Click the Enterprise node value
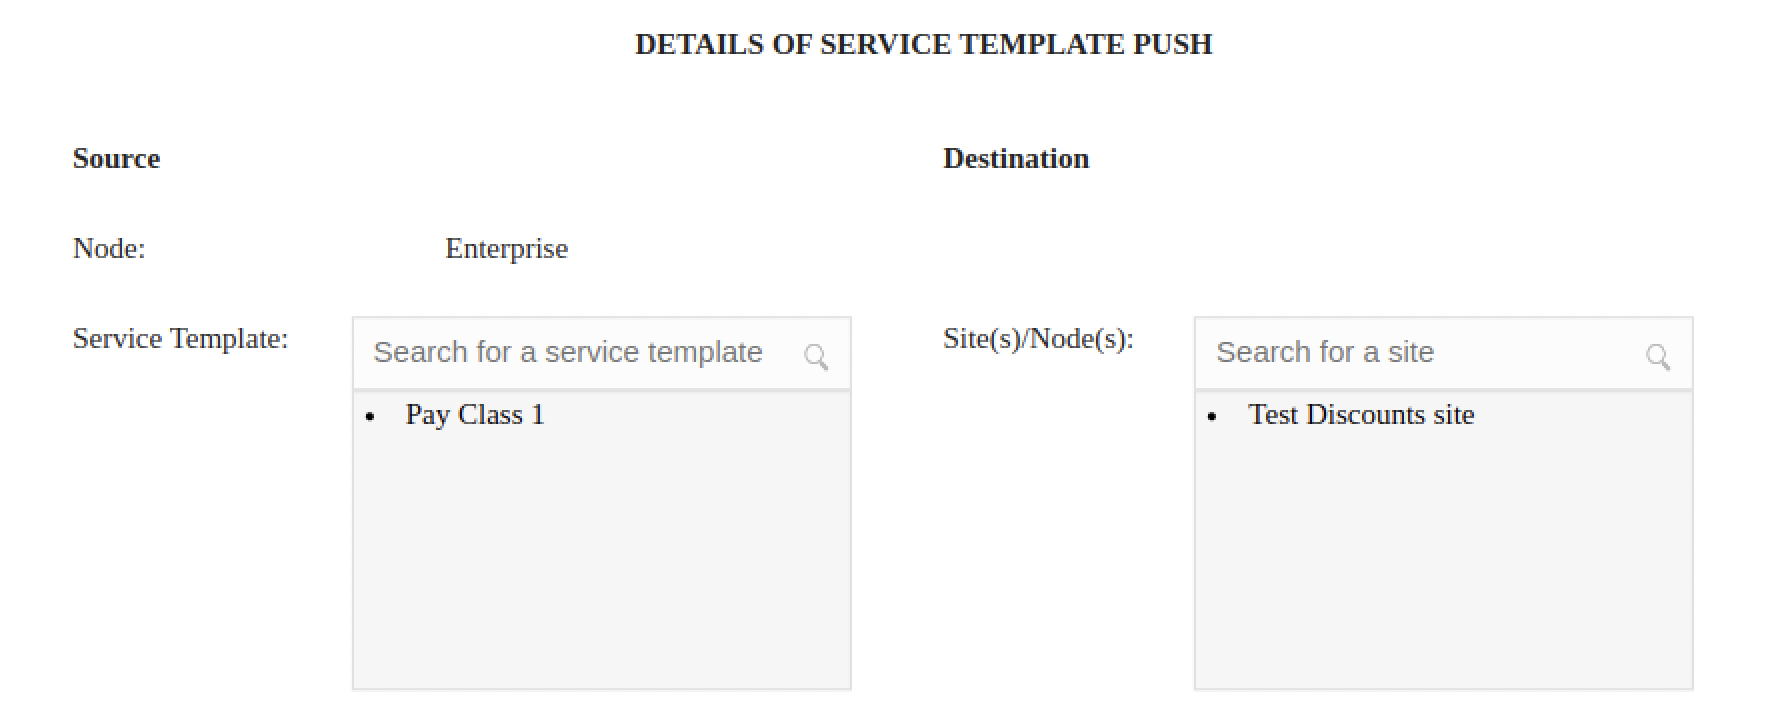This screenshot has height=728, width=1772. point(506,249)
